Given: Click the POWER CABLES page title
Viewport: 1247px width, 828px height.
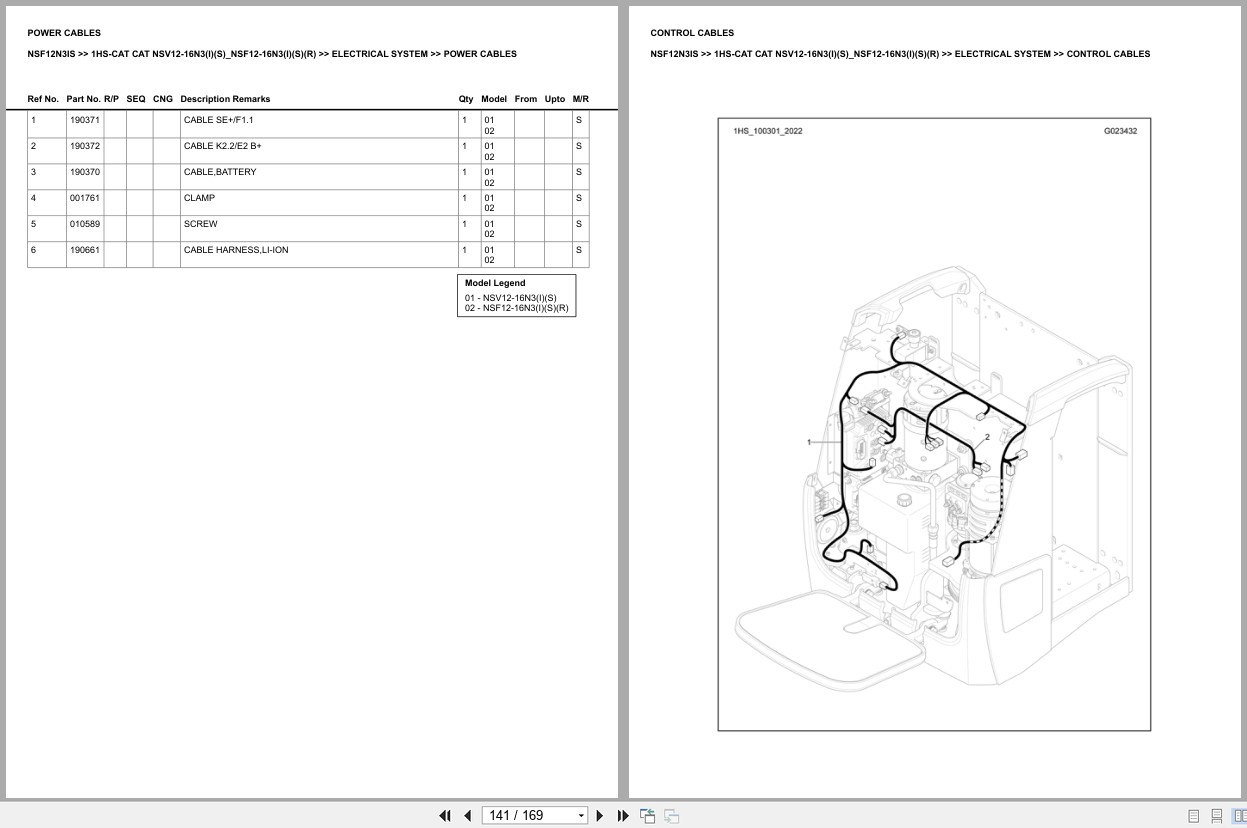Looking at the screenshot, I should point(64,33).
